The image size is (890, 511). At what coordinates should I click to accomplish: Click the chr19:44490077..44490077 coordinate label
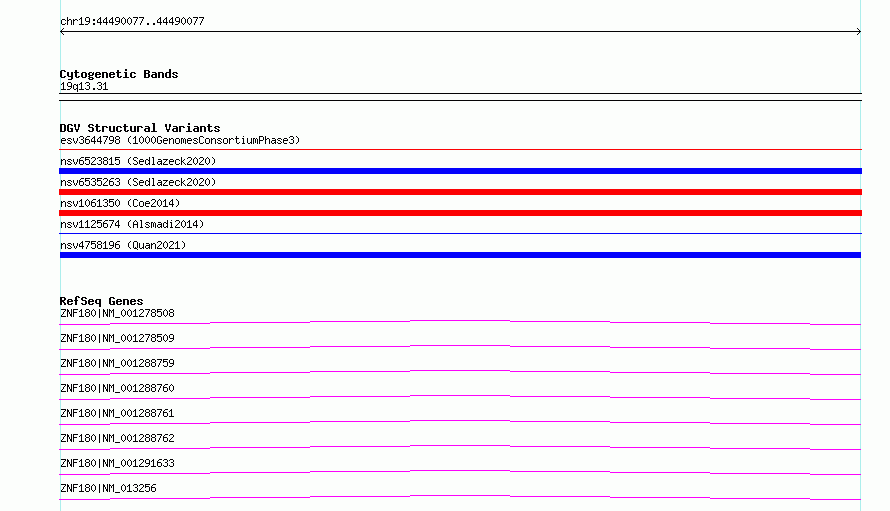[x=132, y=22]
